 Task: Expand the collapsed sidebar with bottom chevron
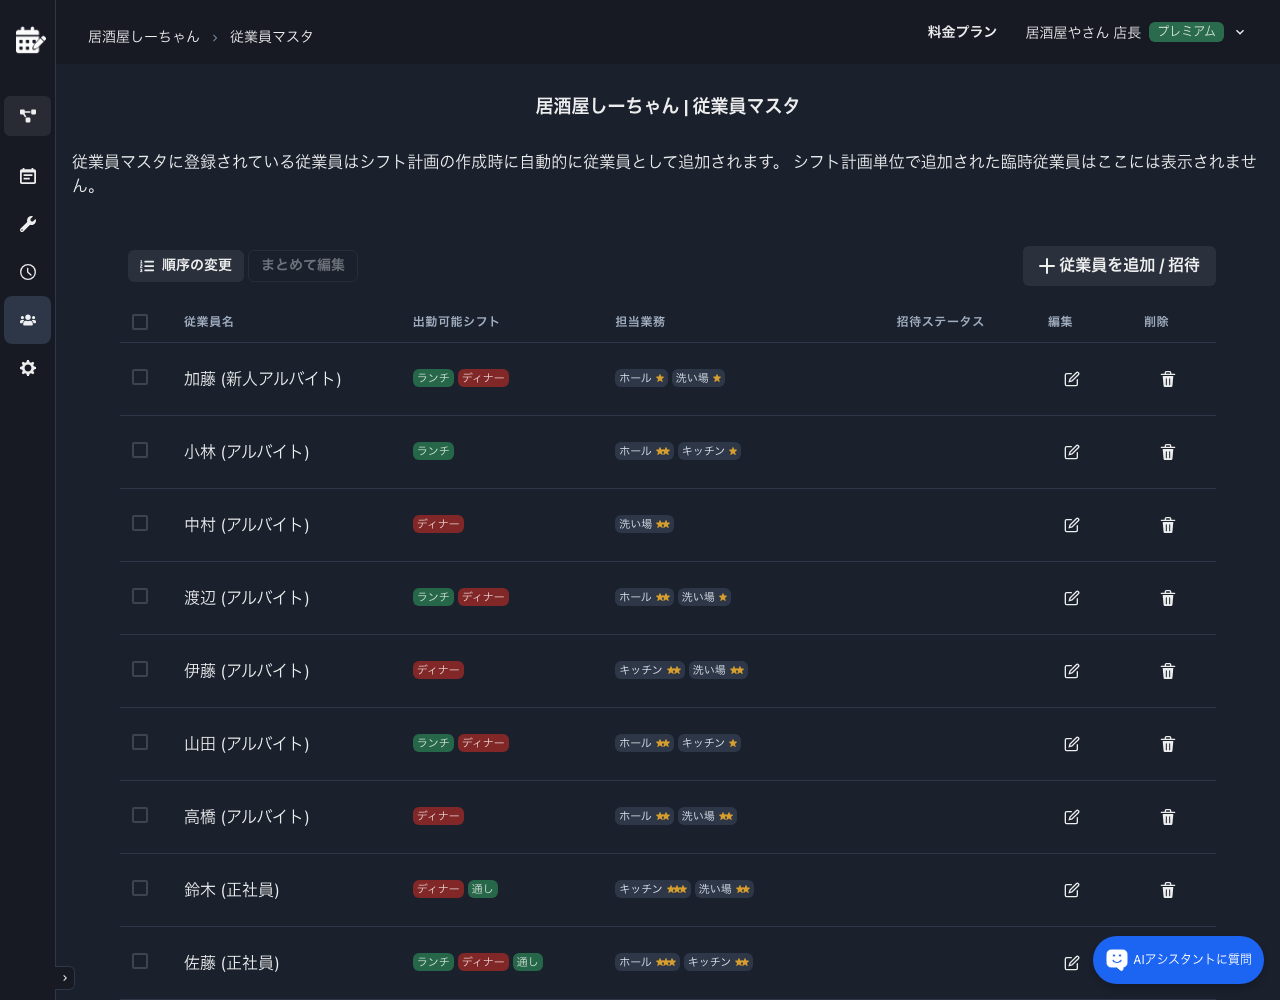65,978
